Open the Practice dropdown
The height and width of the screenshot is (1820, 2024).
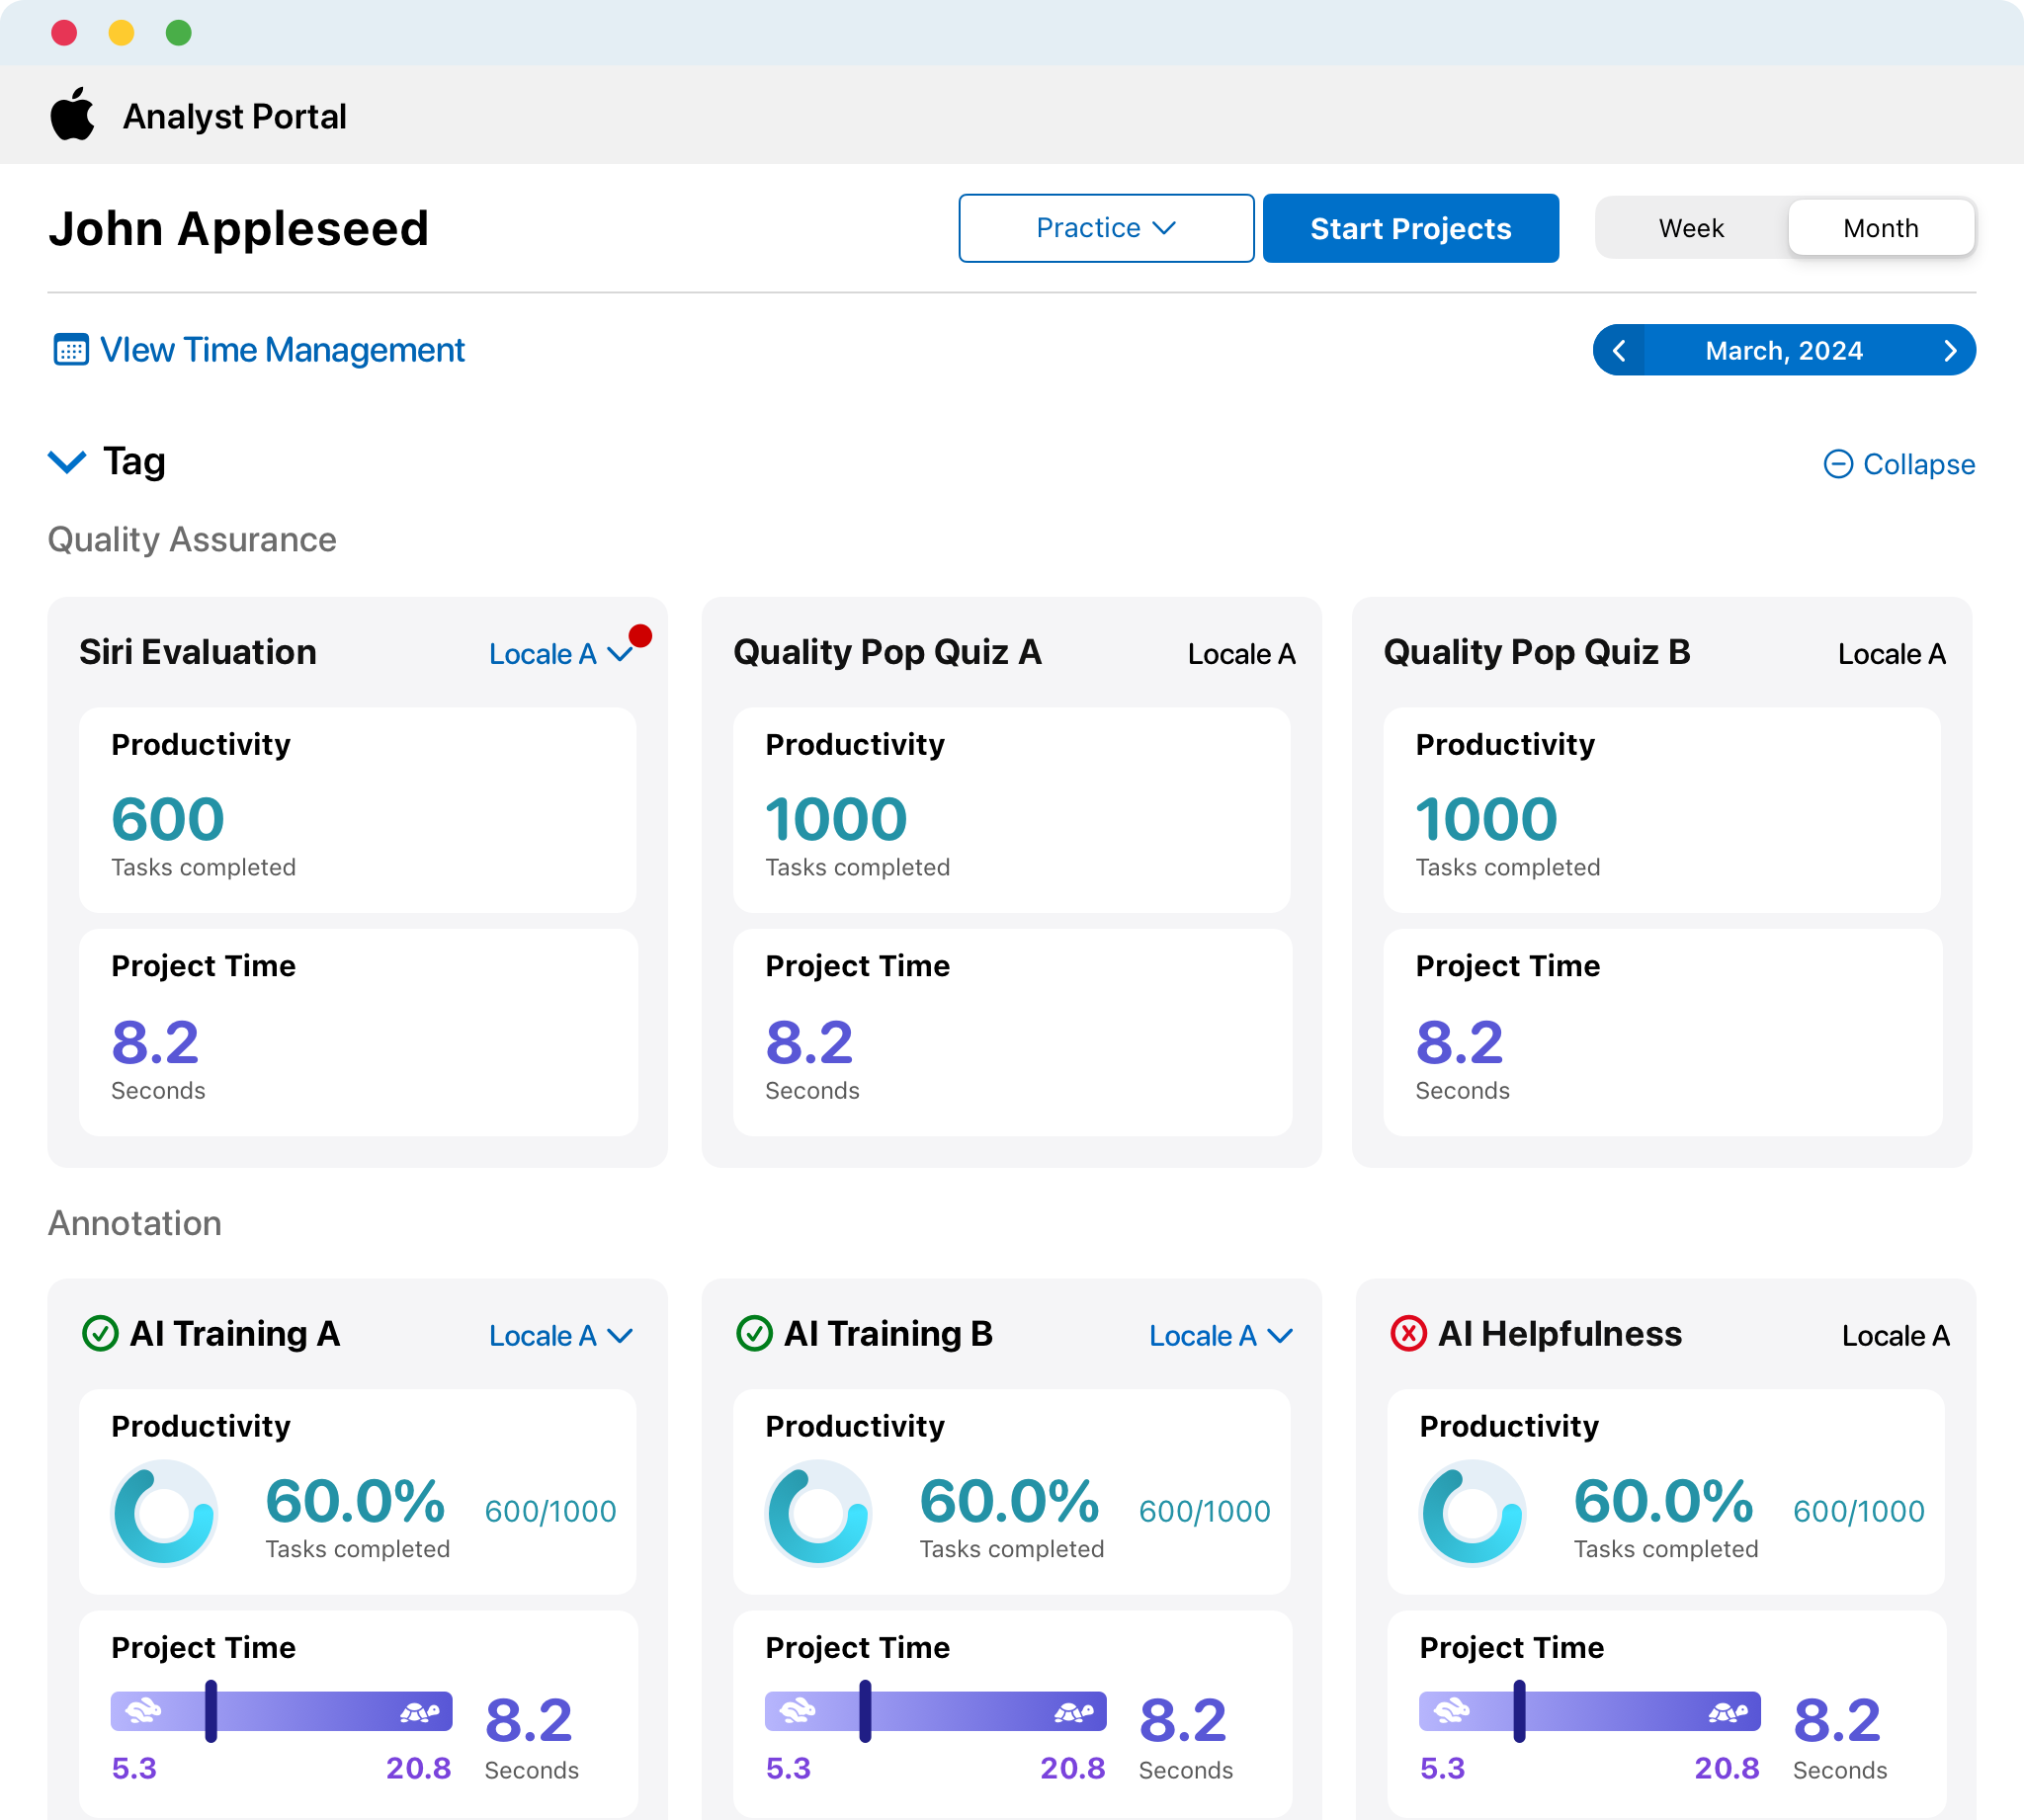[x=1106, y=228]
